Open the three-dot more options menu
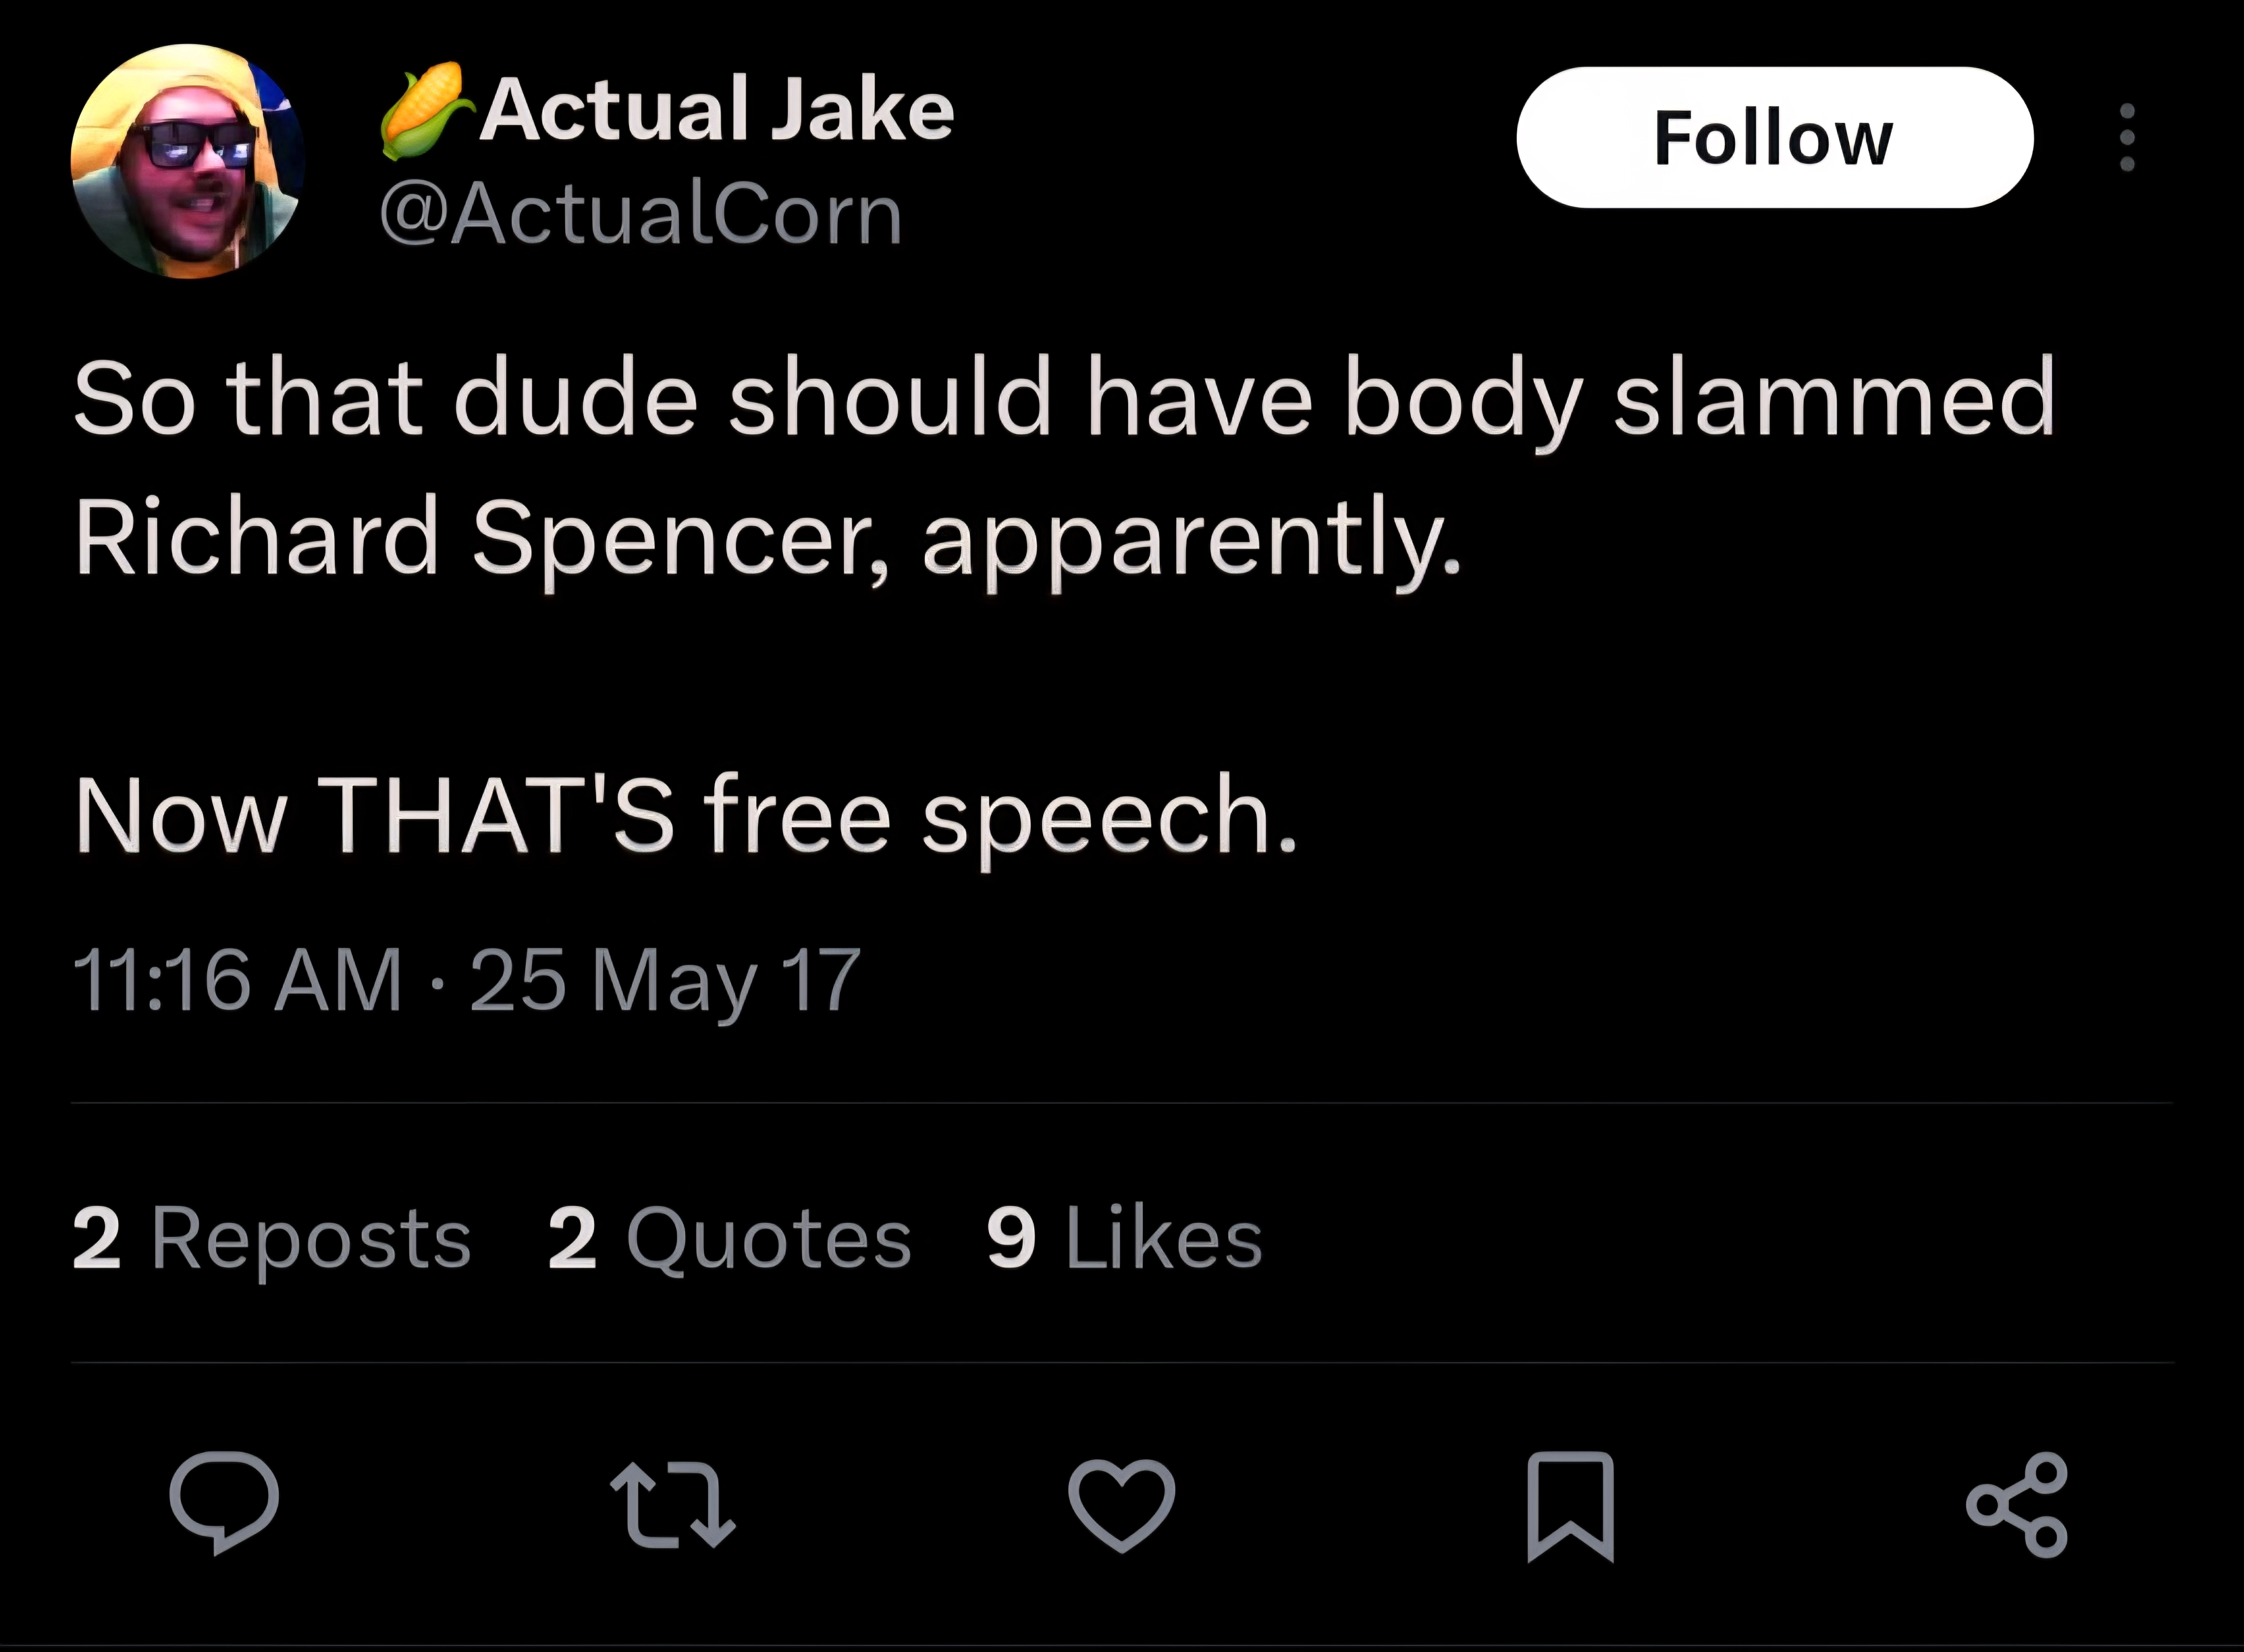Image resolution: width=2244 pixels, height=1652 pixels. click(2127, 137)
